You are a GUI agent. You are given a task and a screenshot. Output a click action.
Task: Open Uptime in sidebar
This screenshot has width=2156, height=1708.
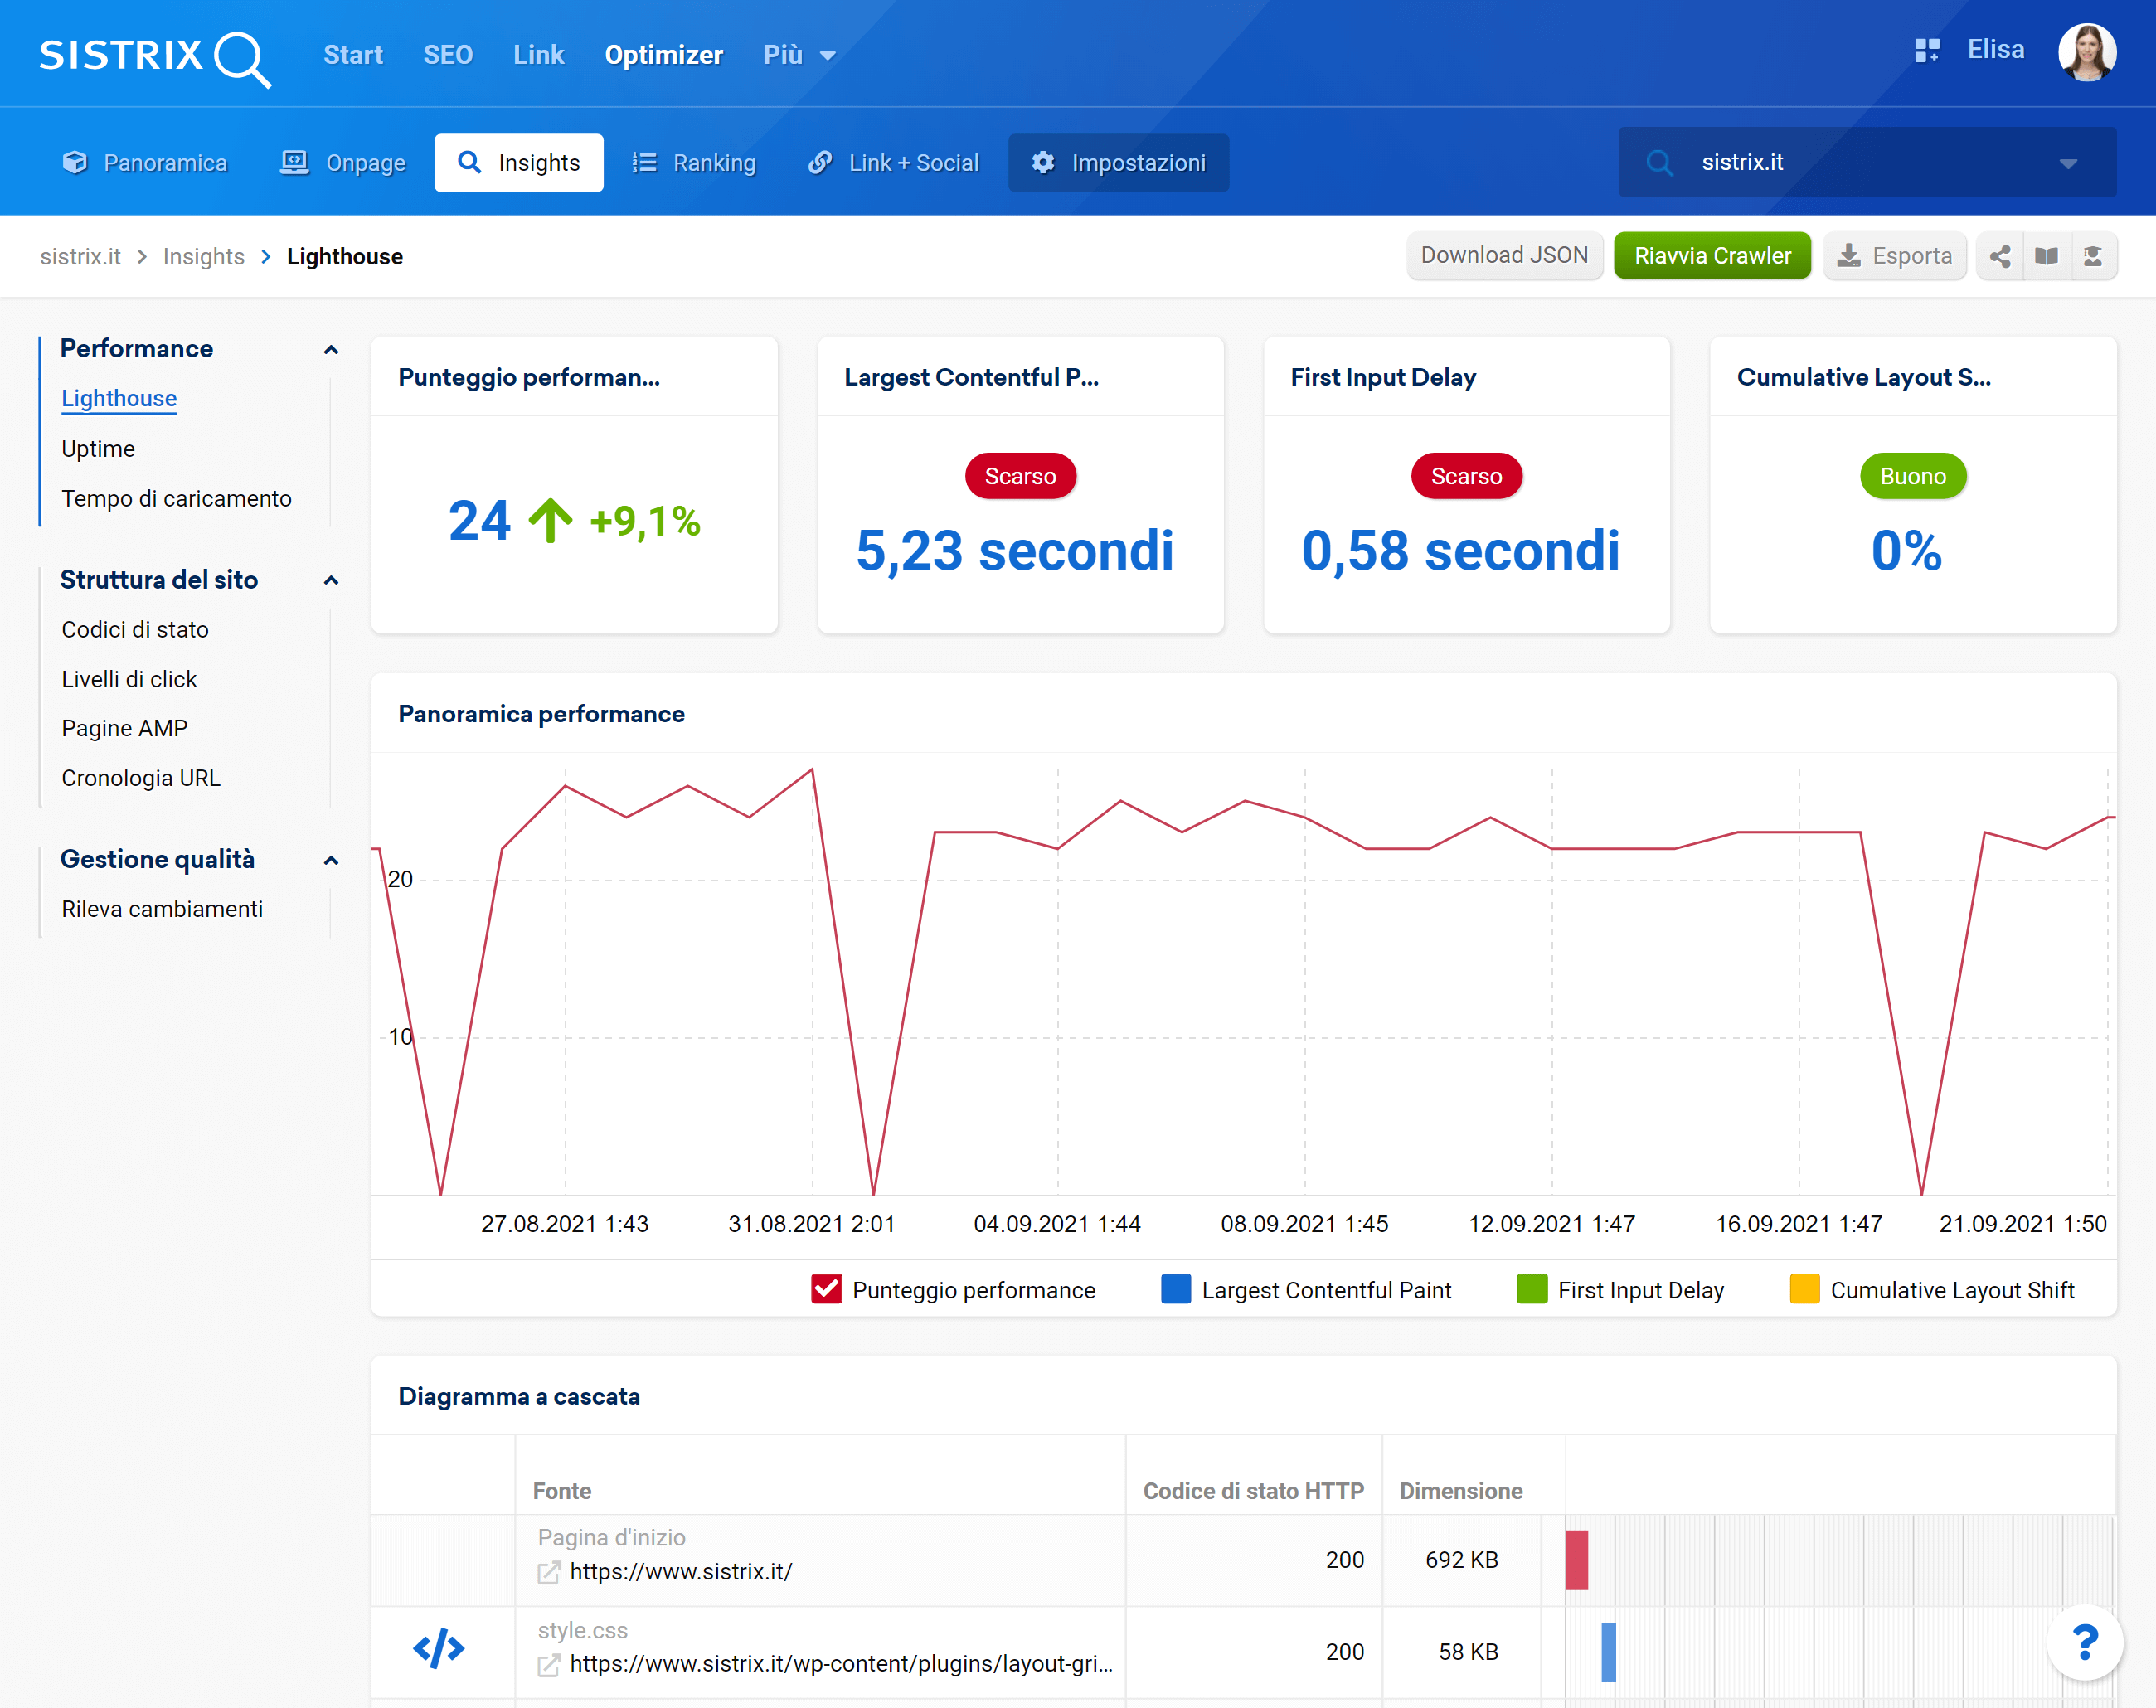coord(98,448)
